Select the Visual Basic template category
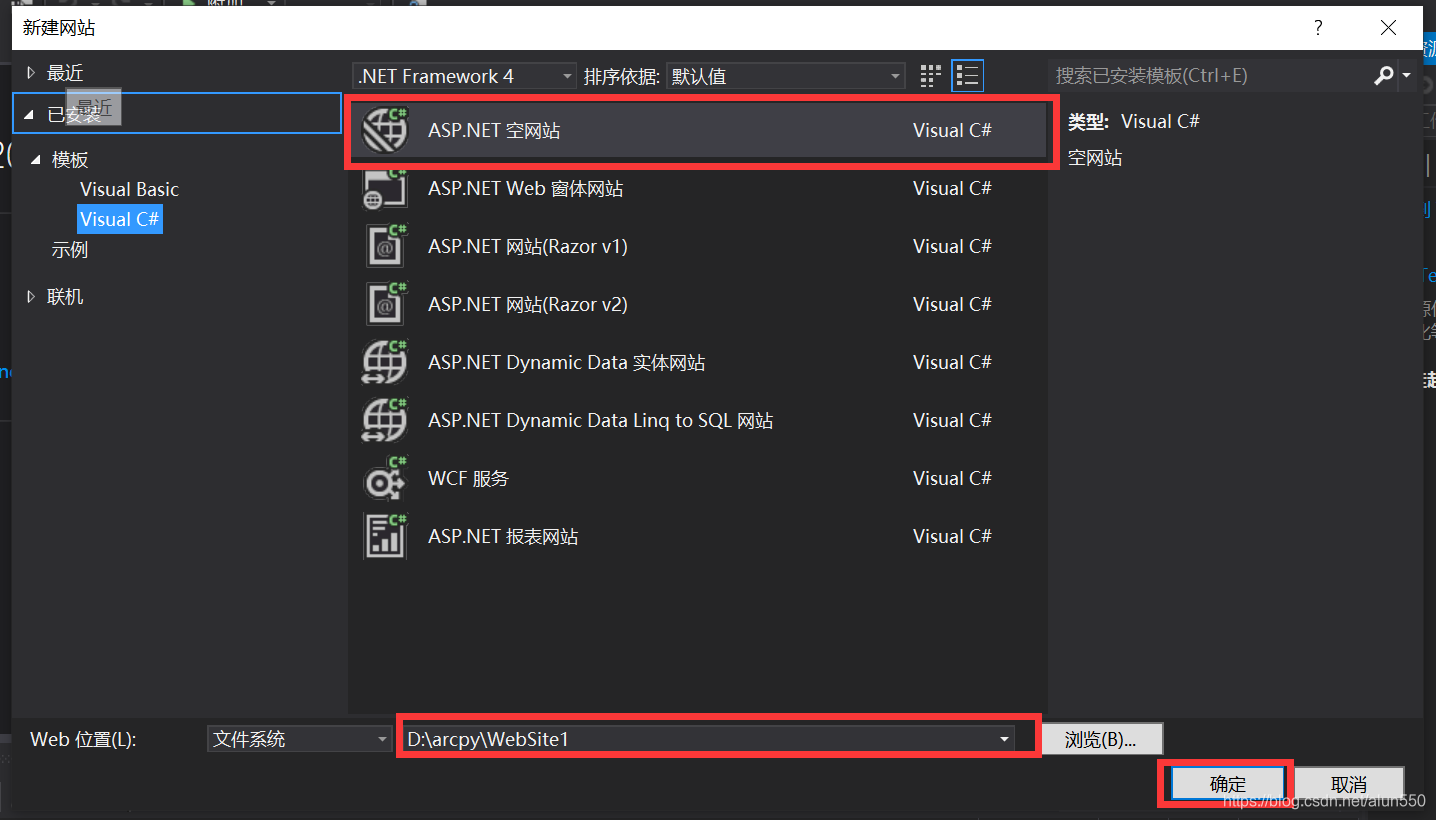Viewport: 1436px width, 820px height. 129,189
